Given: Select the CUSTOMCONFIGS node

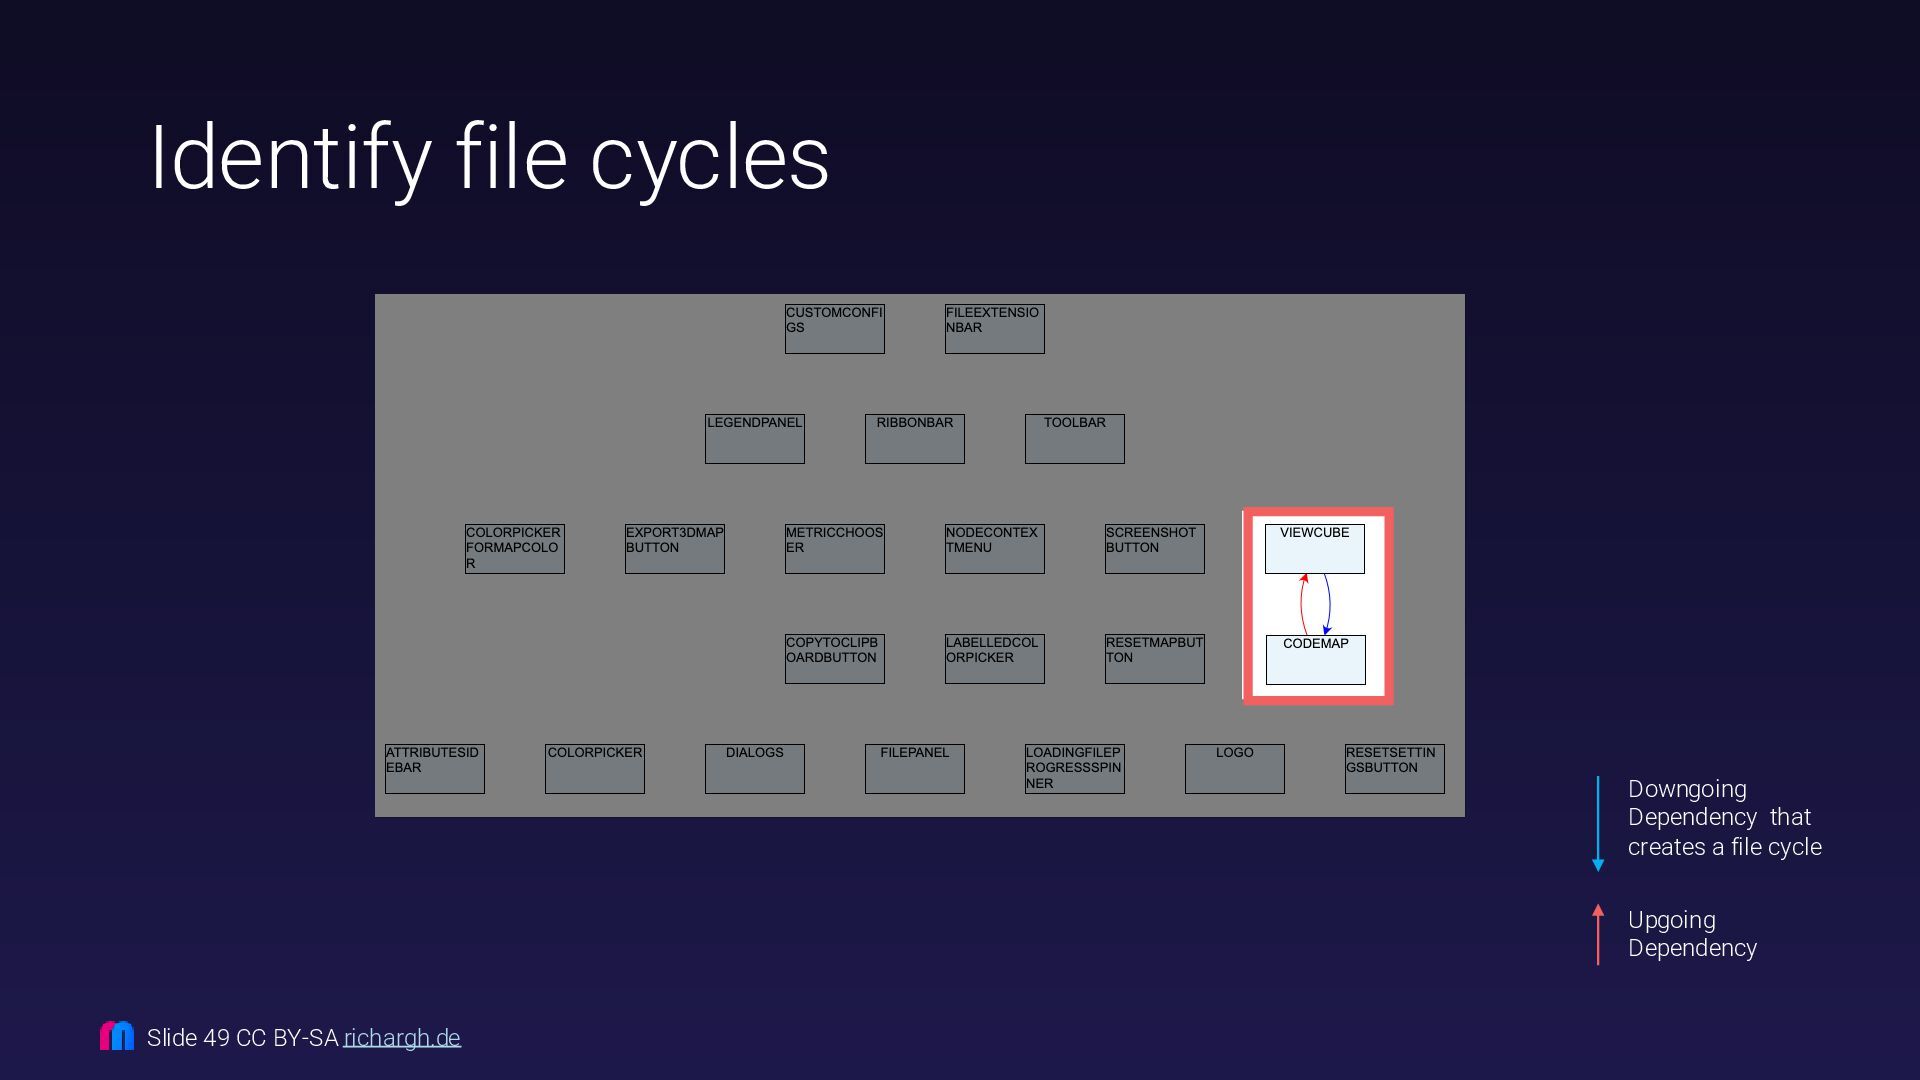Looking at the screenshot, I should tap(834, 329).
